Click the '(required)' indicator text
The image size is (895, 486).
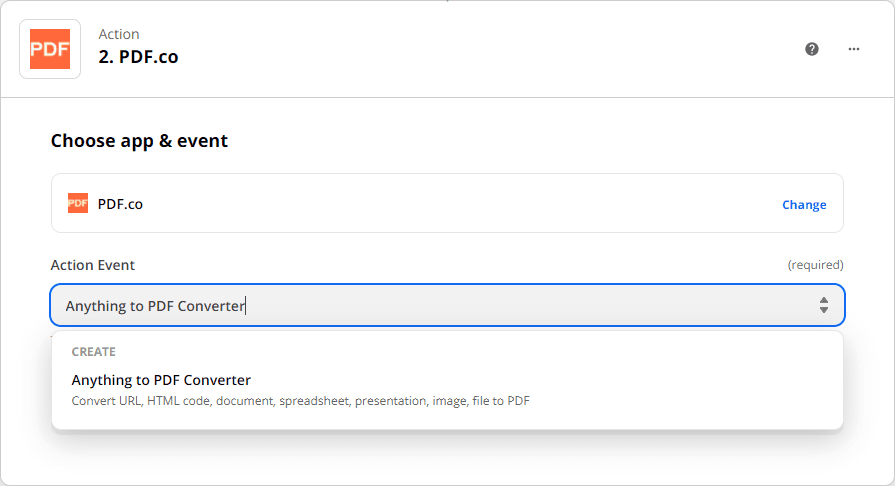(x=815, y=265)
